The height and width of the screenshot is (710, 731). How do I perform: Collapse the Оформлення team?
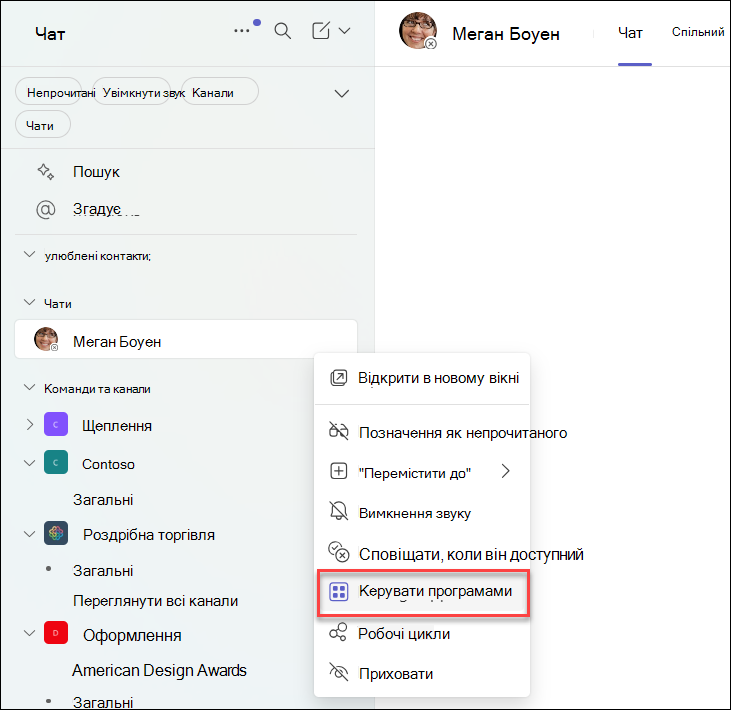click(x=29, y=633)
